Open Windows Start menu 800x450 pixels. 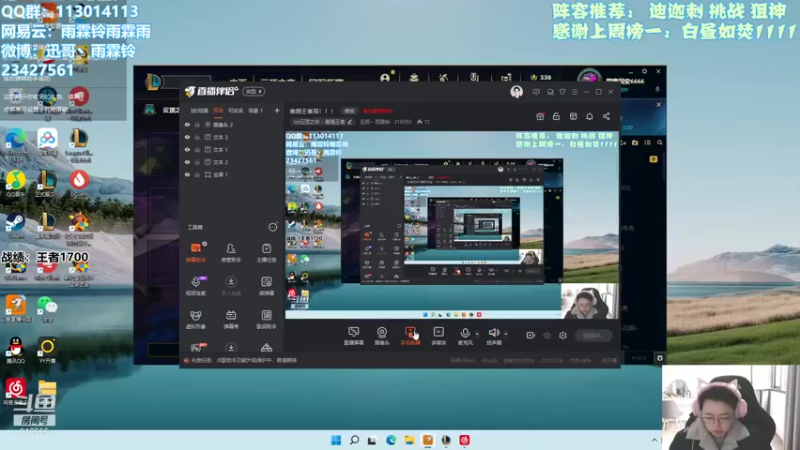coord(336,440)
